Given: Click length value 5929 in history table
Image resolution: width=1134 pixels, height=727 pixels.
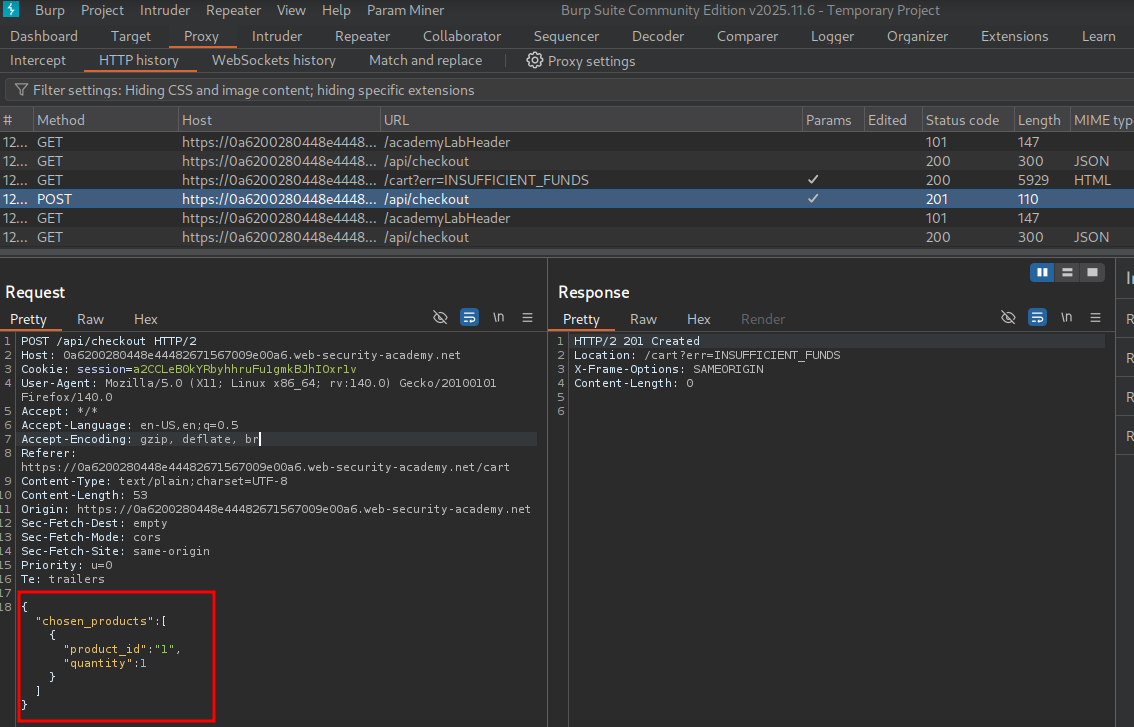Looking at the screenshot, I should point(1033,180).
